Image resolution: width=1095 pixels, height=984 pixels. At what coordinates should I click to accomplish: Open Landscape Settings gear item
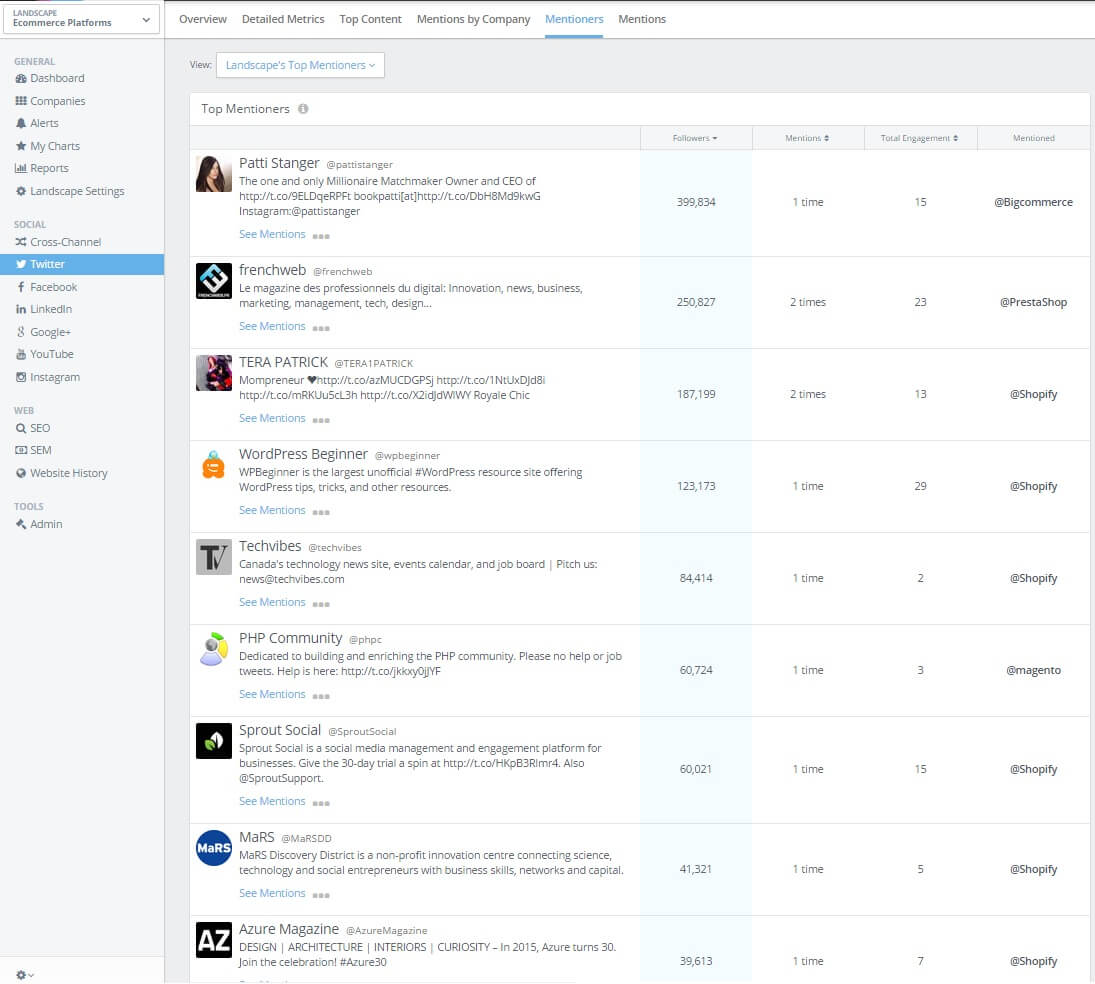point(69,191)
